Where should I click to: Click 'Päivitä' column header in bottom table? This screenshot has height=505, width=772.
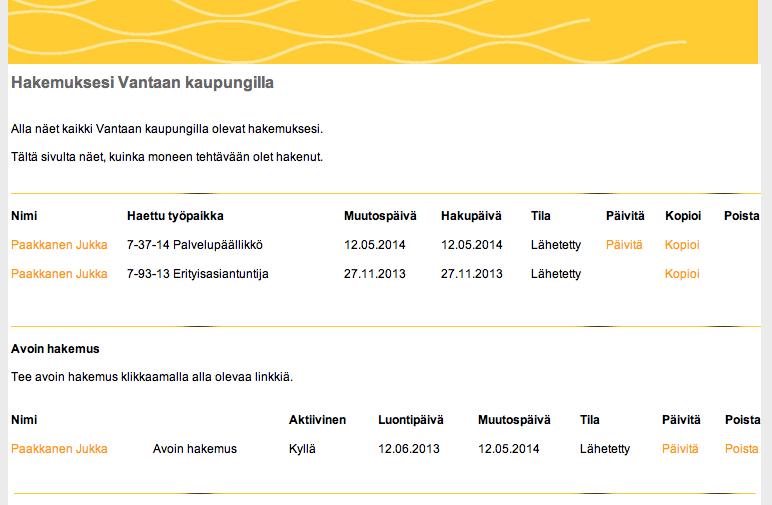click(681, 420)
